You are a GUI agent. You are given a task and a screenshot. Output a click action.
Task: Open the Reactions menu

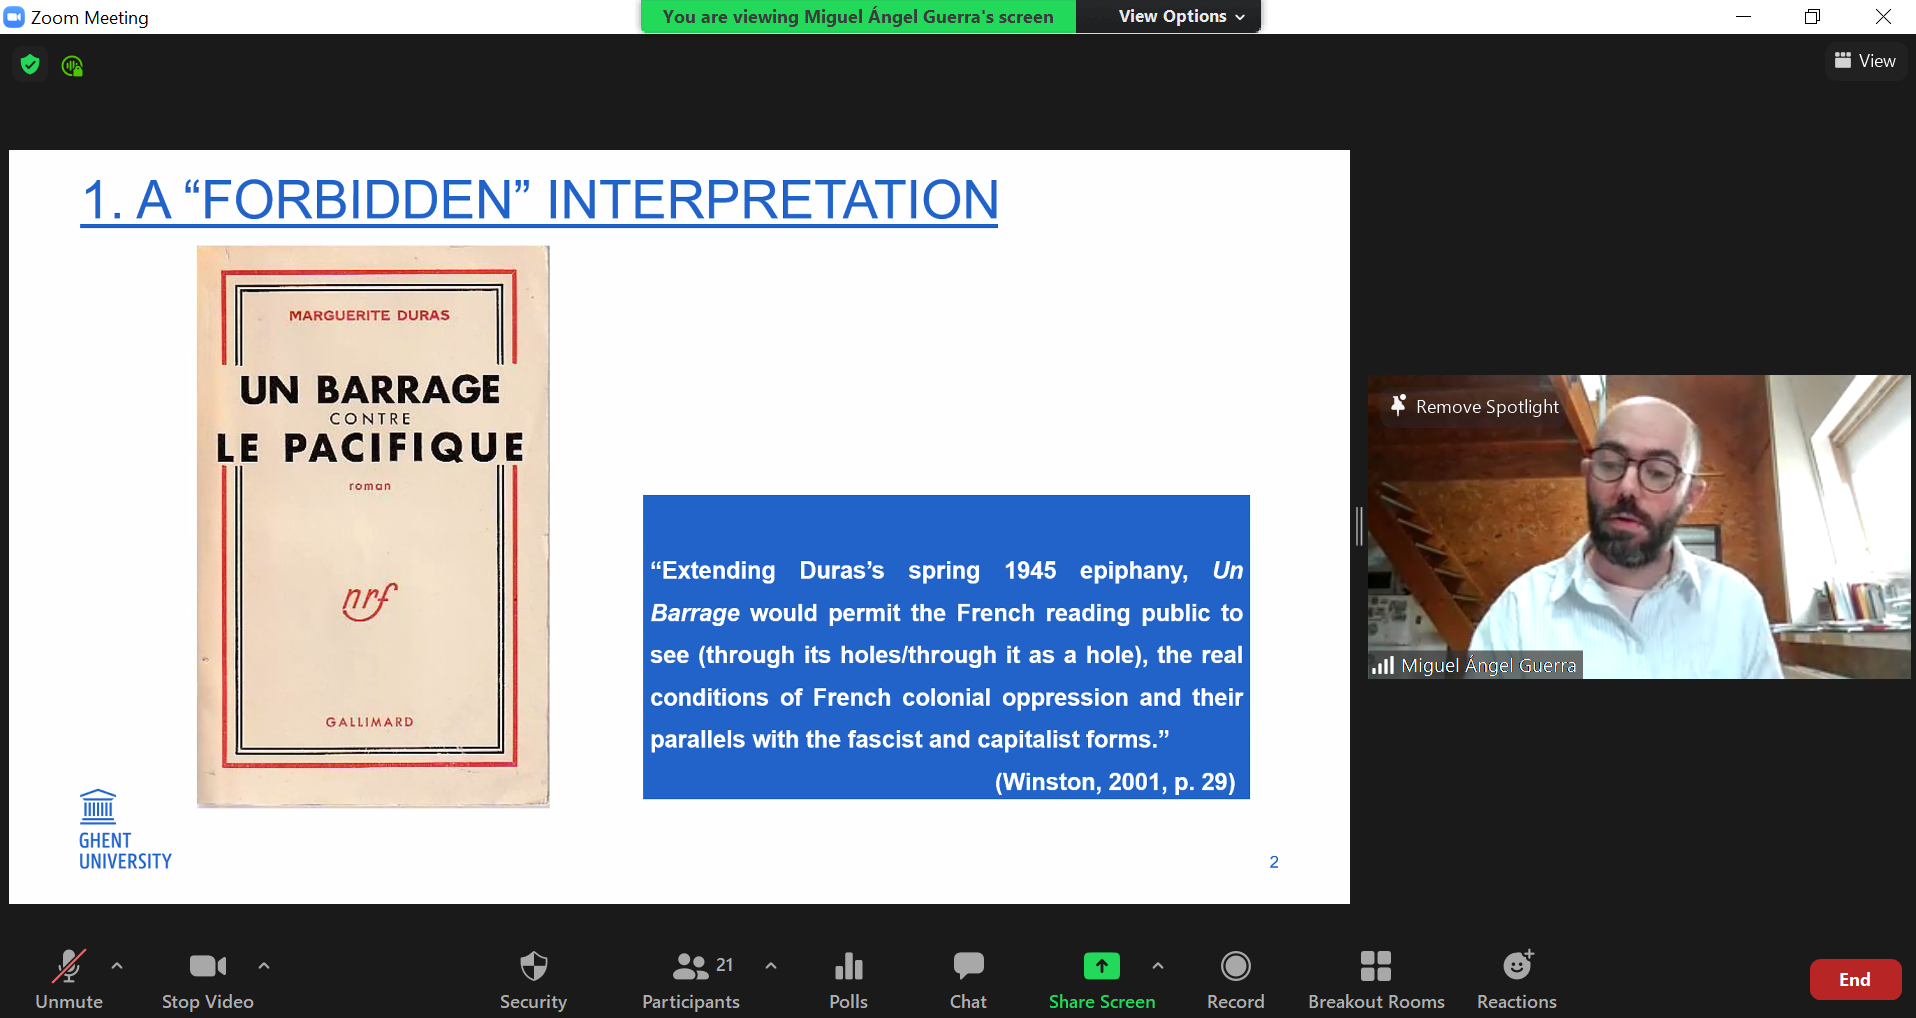point(1517,980)
